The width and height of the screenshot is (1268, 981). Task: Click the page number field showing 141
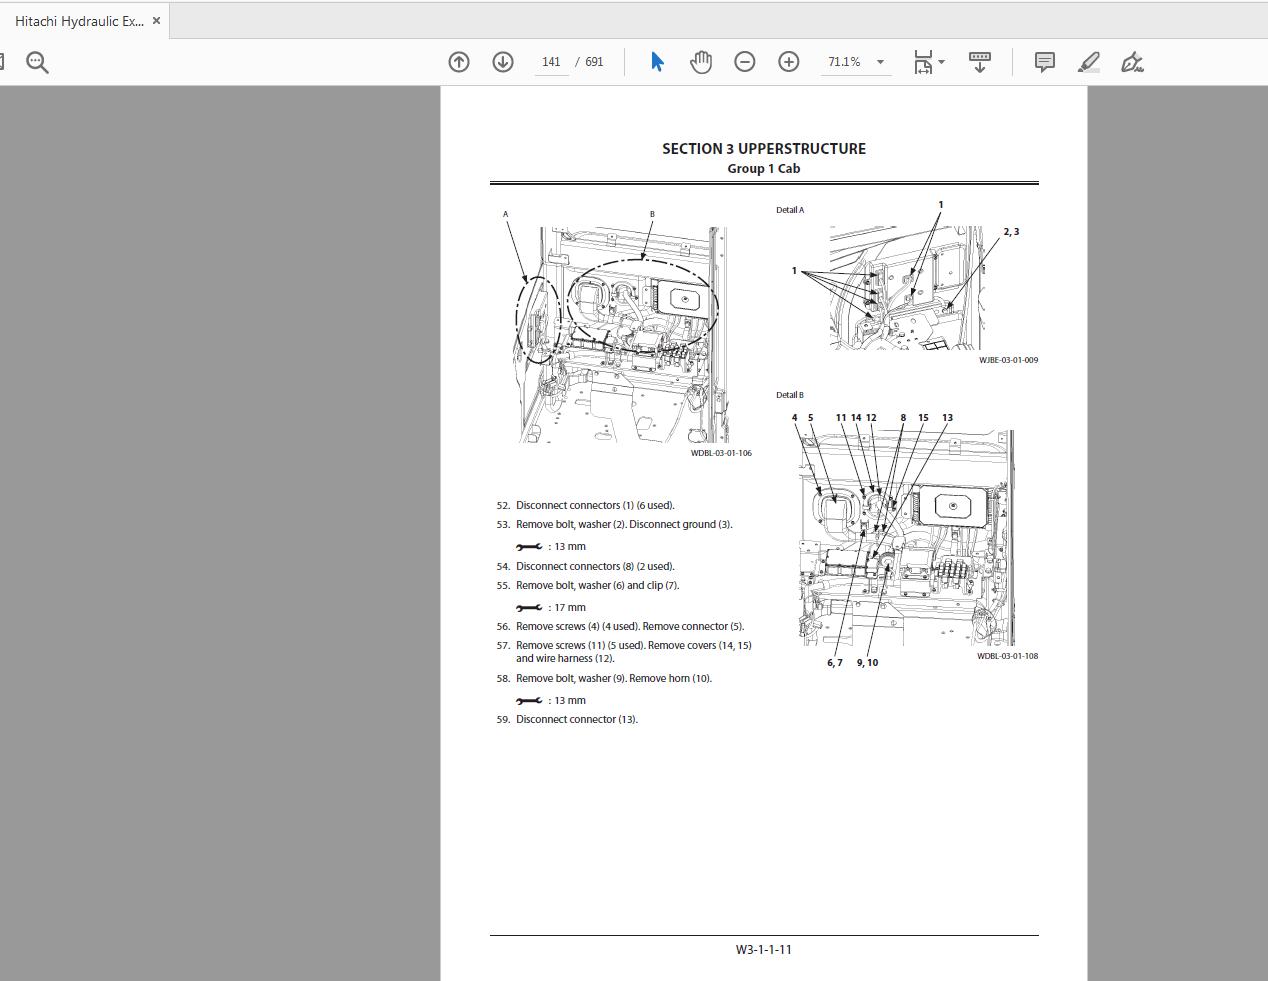551,62
